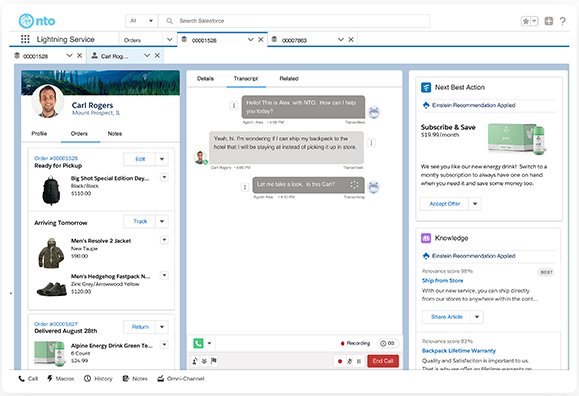The height and width of the screenshot is (396, 579).
Task: Open the All search scope dropdown
Action: pos(142,21)
